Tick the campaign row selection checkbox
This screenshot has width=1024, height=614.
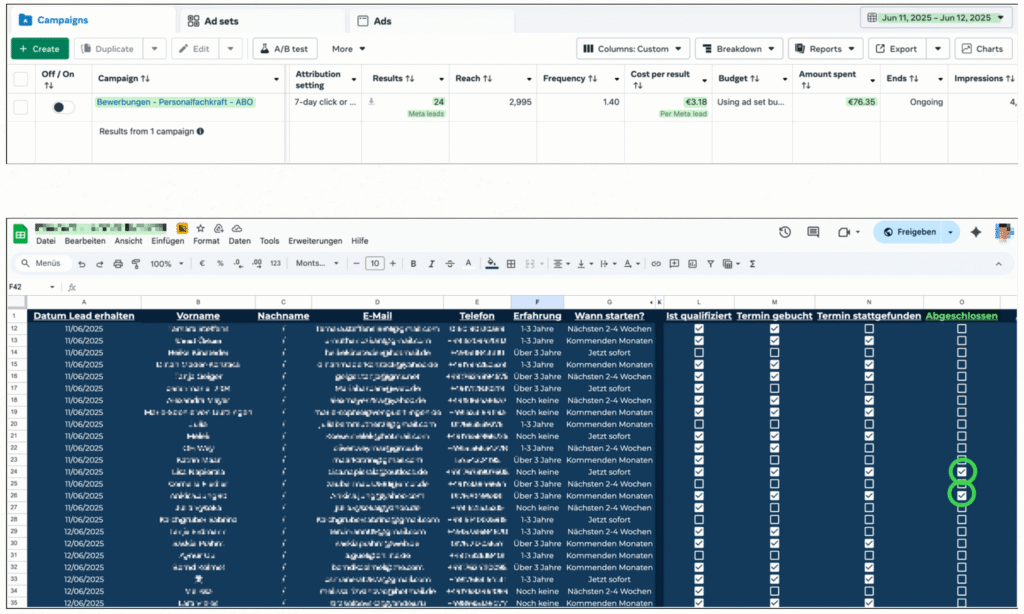pos(21,107)
